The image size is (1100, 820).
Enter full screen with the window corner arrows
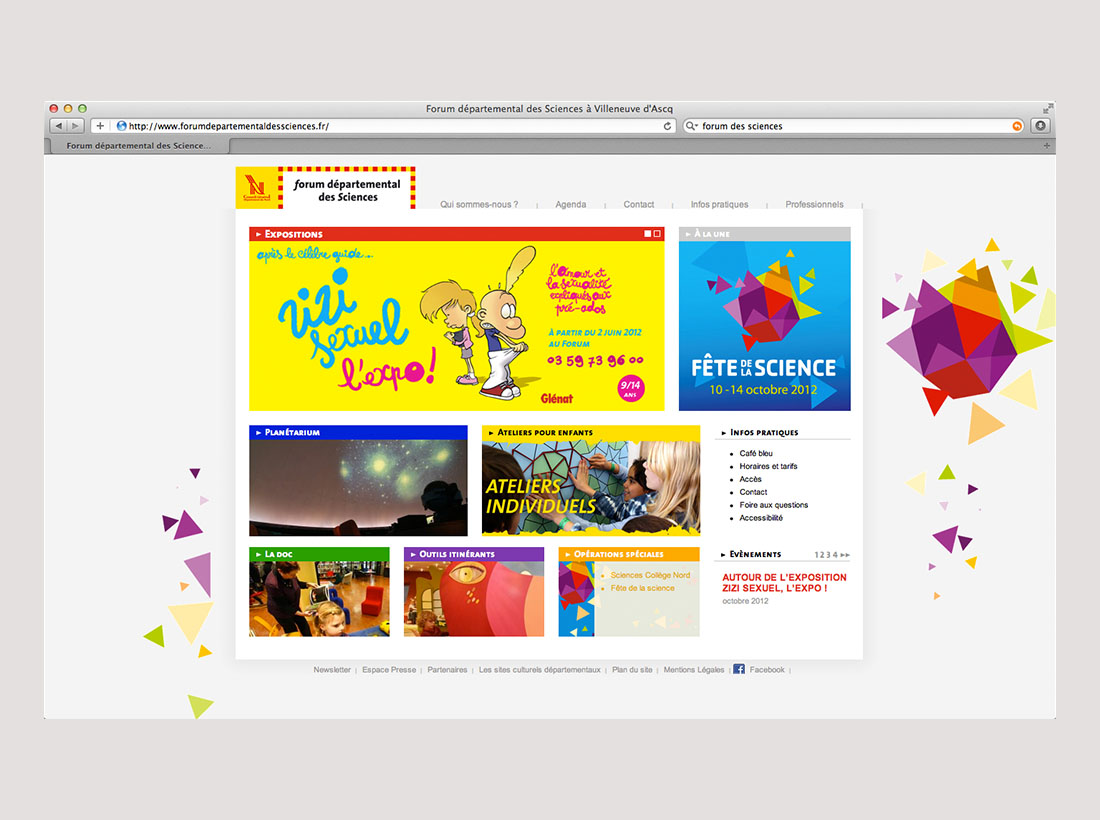coord(1047,109)
